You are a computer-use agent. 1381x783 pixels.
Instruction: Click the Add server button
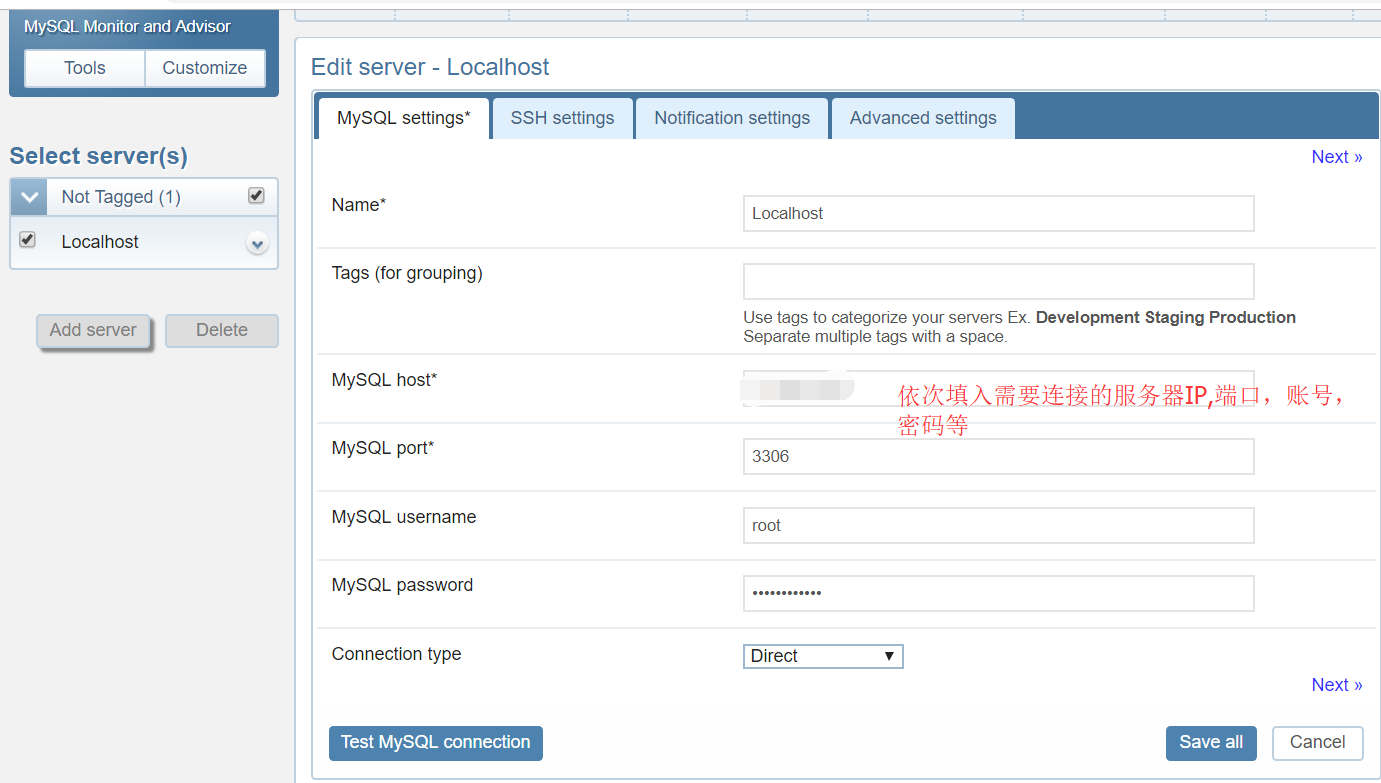[92, 330]
